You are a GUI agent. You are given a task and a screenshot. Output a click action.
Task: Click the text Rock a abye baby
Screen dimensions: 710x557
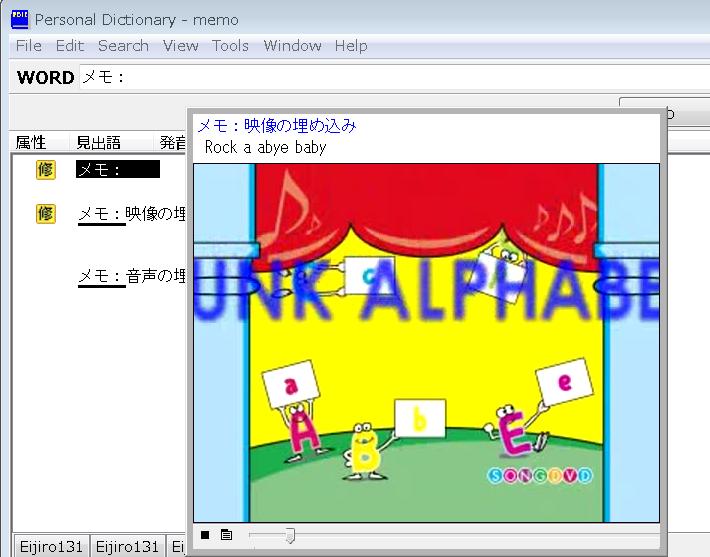265,147
